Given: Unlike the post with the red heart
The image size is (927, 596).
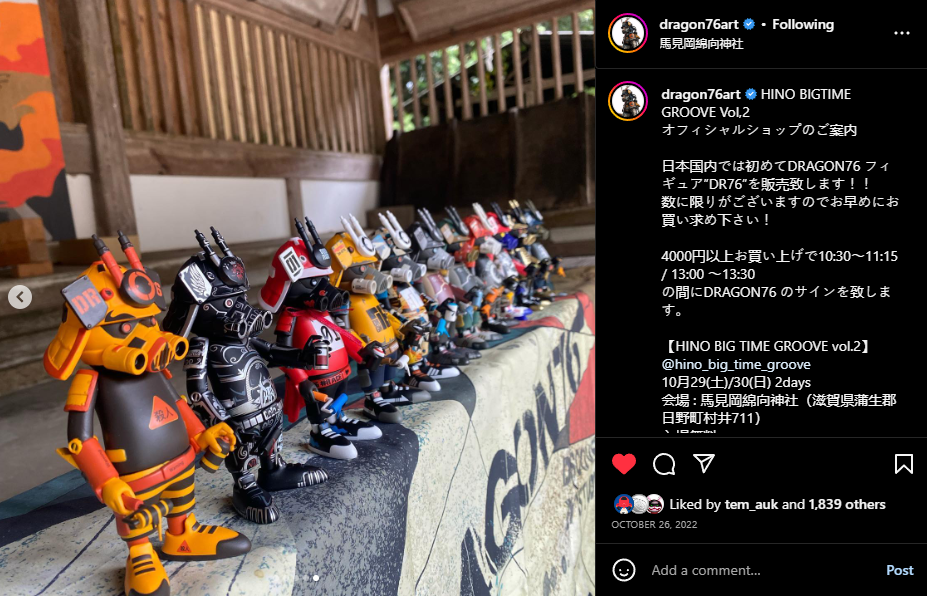Looking at the screenshot, I should [x=624, y=464].
